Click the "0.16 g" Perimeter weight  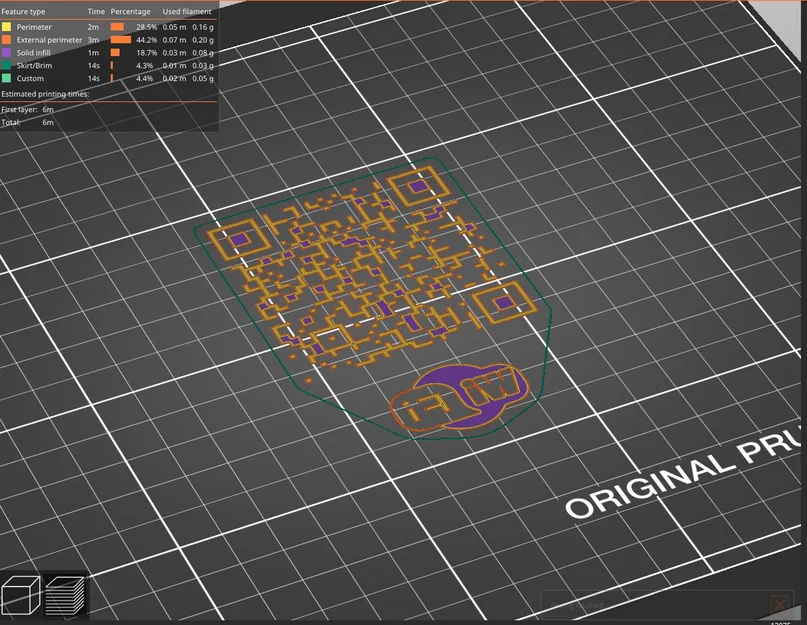(203, 27)
